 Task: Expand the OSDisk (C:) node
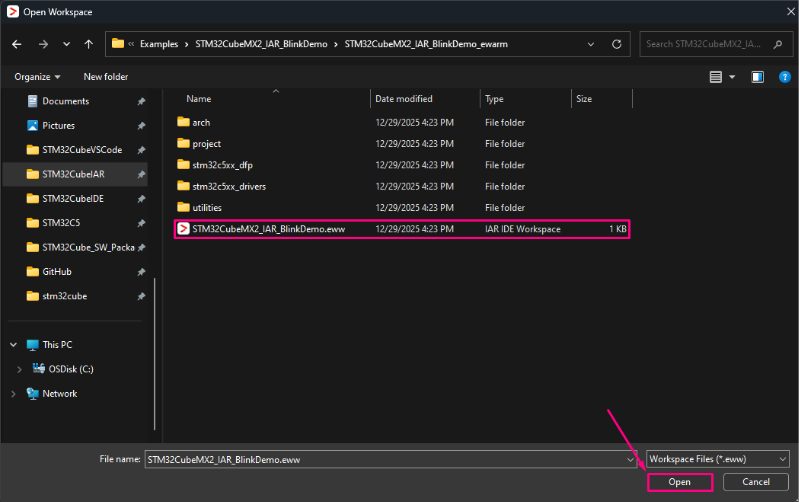19,369
